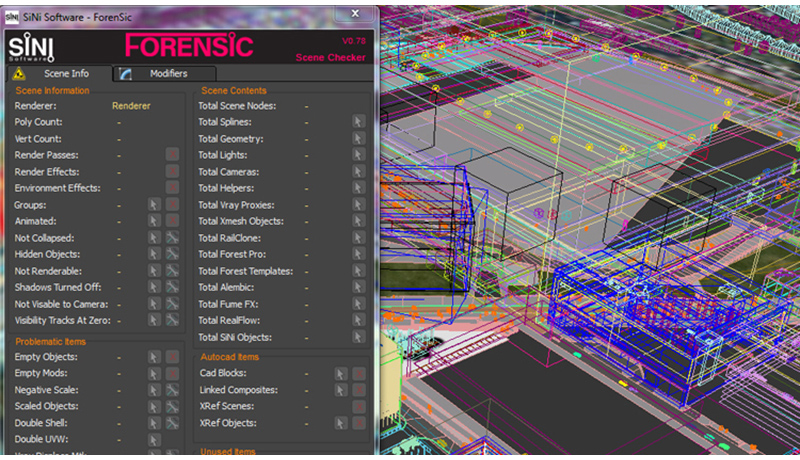This screenshot has width=800, height=460.
Task: Select Total Vray Proxies cursor icon
Action: coord(358,205)
